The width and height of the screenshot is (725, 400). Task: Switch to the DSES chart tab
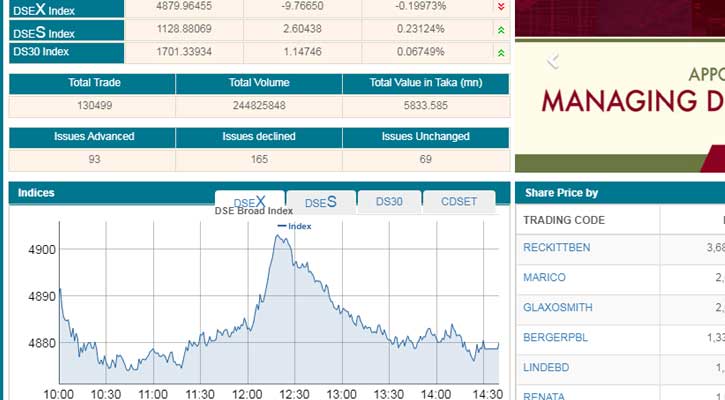coord(320,202)
